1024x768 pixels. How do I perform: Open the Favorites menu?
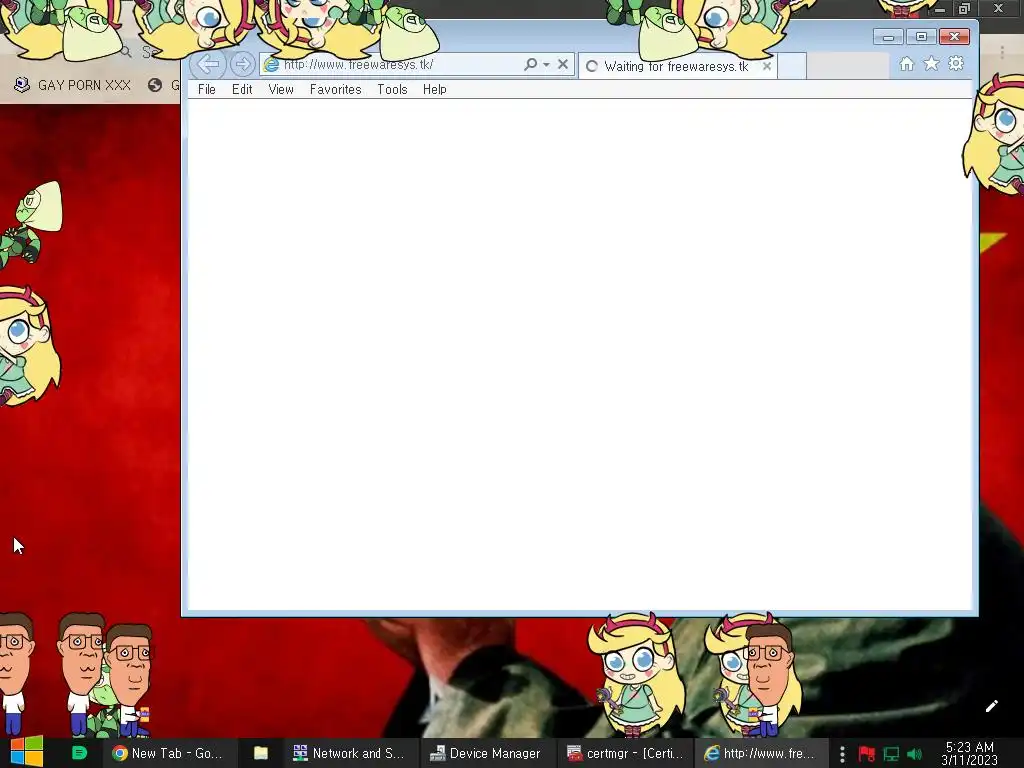336,89
